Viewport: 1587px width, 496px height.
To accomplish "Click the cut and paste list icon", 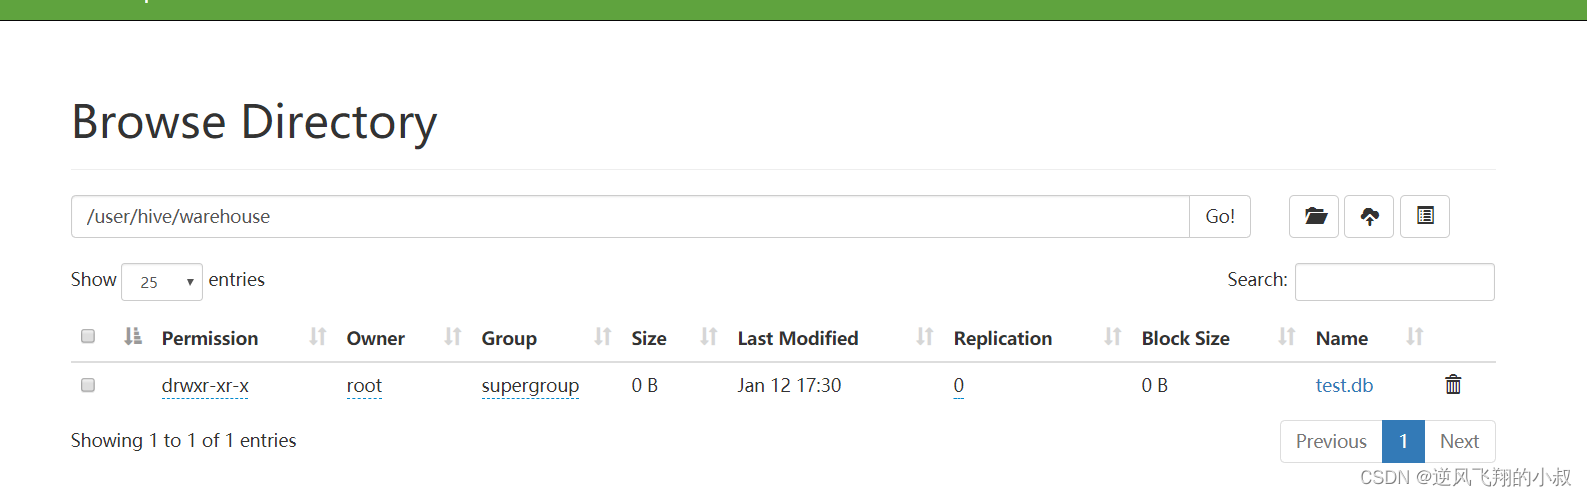I will pyautogui.click(x=1425, y=216).
